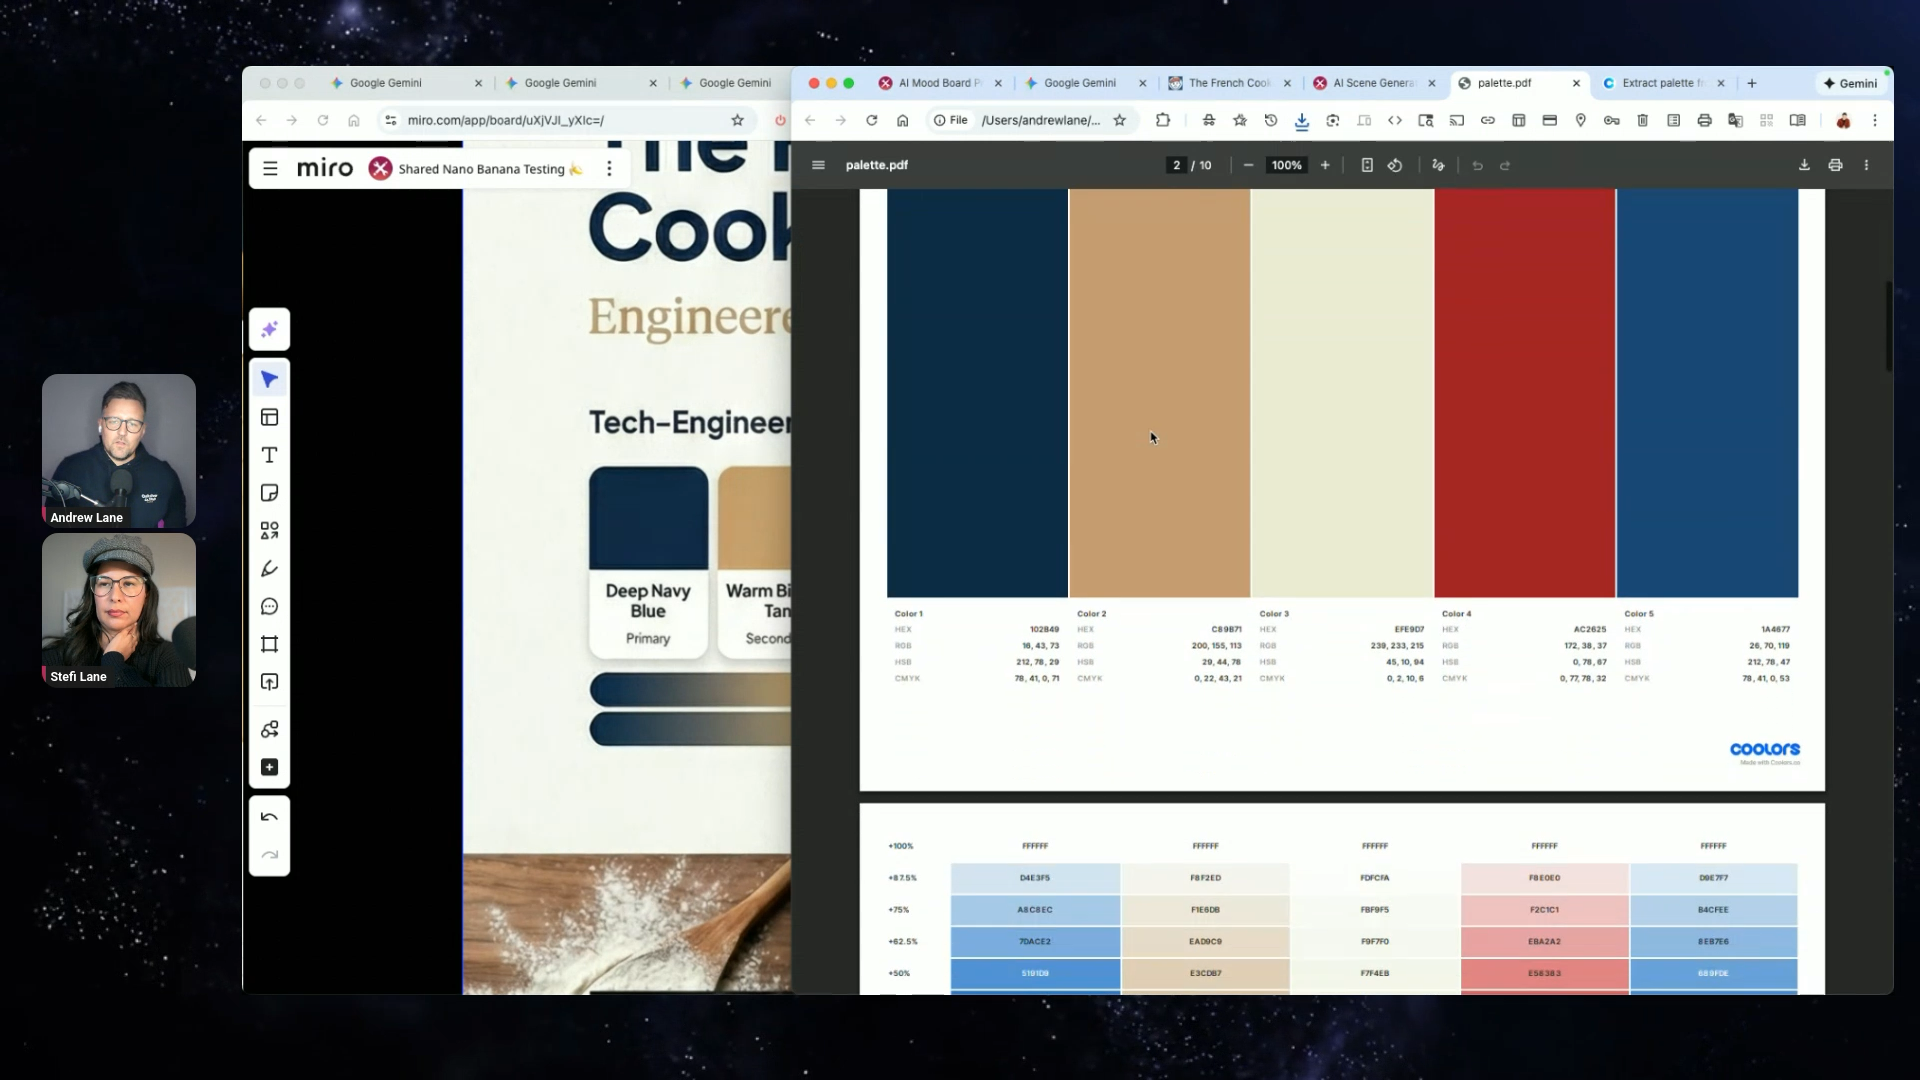The height and width of the screenshot is (1080, 1920).
Task: Open PDF viewer more actions menu
Action: pos(1866,165)
